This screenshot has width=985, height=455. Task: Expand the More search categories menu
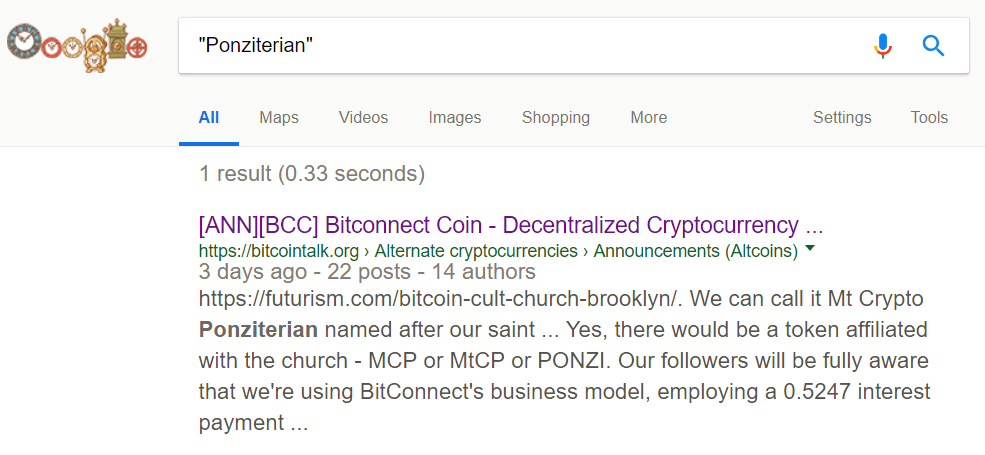coord(649,118)
